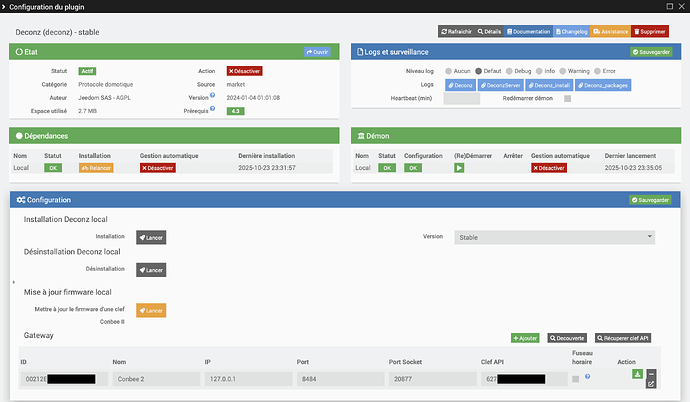690x402 pixels.
Task: Open plugin Détails
Action: (x=489, y=32)
